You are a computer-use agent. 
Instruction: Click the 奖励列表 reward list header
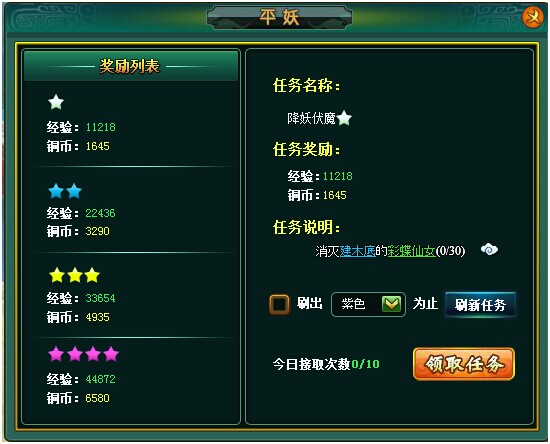pyautogui.click(x=130, y=66)
